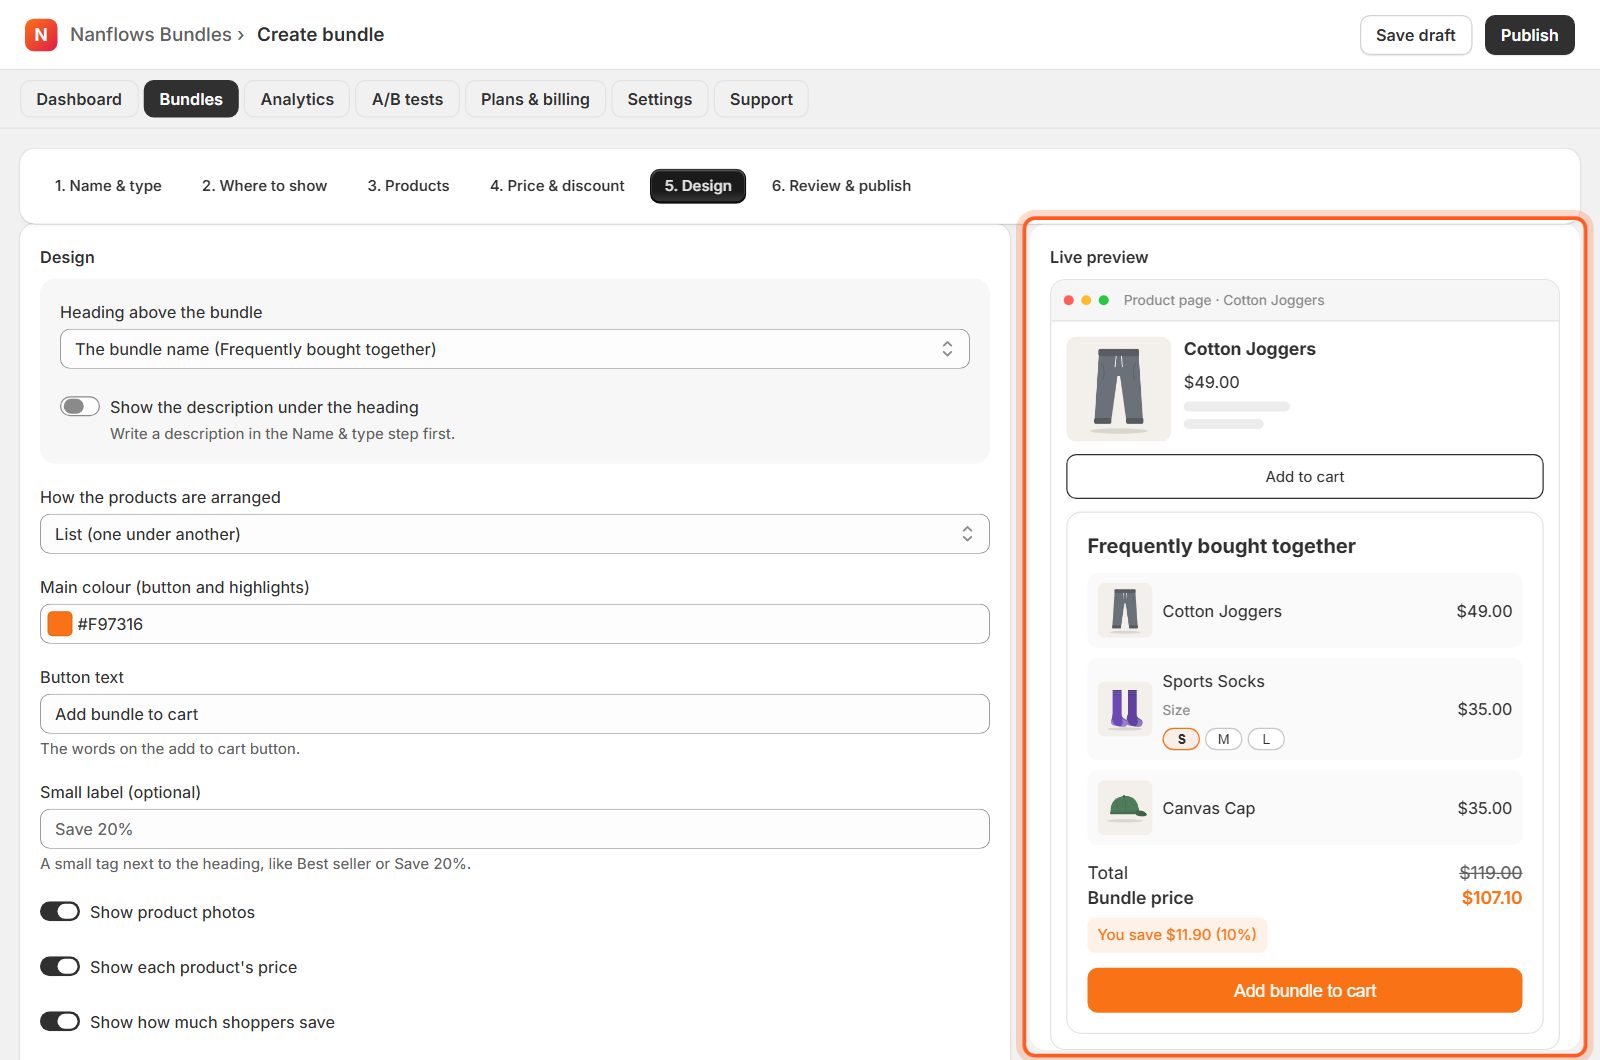Go to step 1. Name & type
1600x1060 pixels.
tap(108, 186)
